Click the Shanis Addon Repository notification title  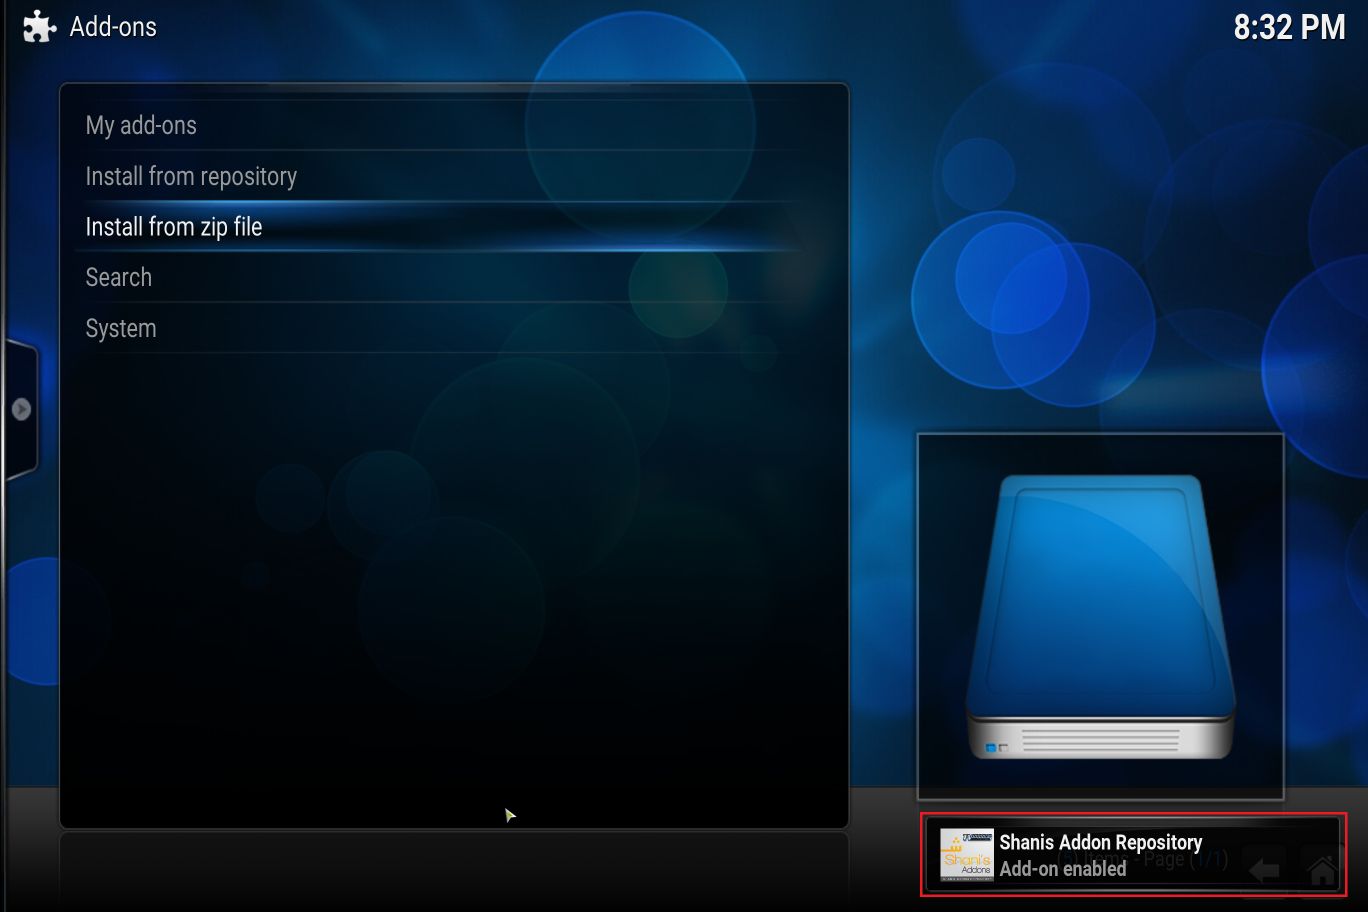tap(1100, 842)
